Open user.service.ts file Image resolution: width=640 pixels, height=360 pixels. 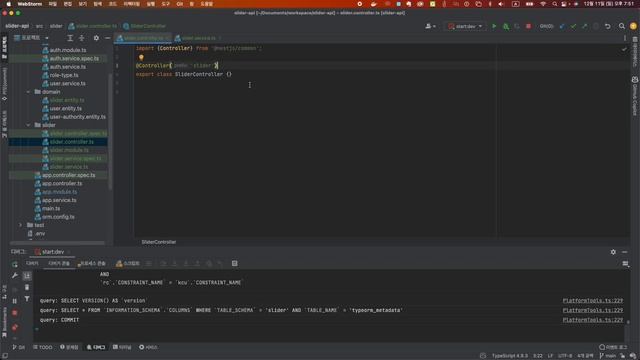point(64,84)
